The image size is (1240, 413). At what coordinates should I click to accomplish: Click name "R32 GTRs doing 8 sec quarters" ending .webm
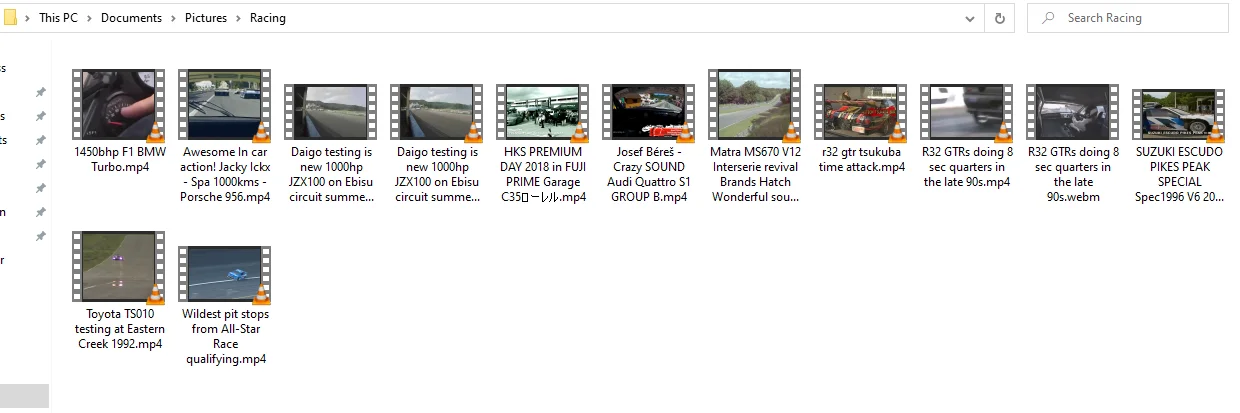(x=1074, y=174)
